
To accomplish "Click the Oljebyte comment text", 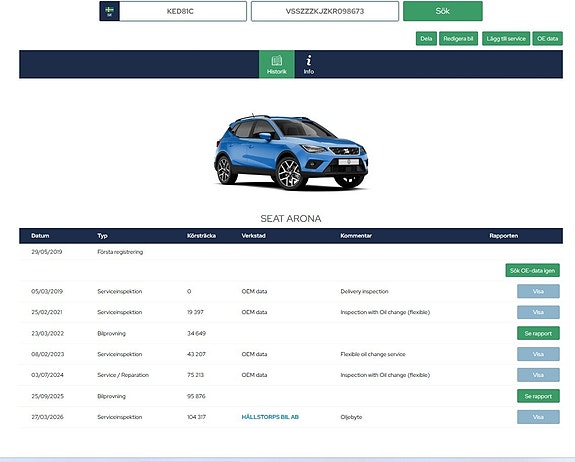I will point(351,417).
